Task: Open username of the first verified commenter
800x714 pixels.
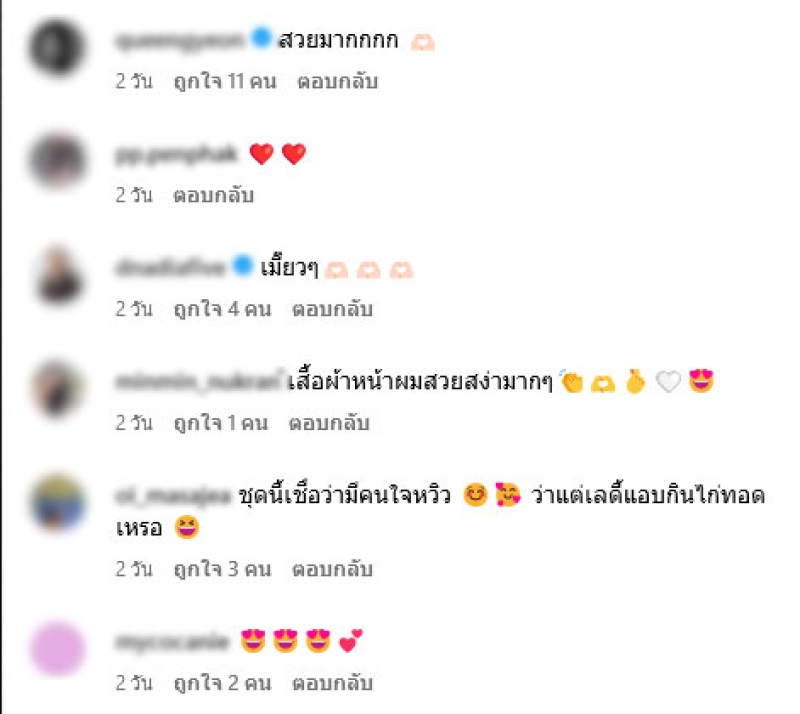Action: [x=181, y=40]
